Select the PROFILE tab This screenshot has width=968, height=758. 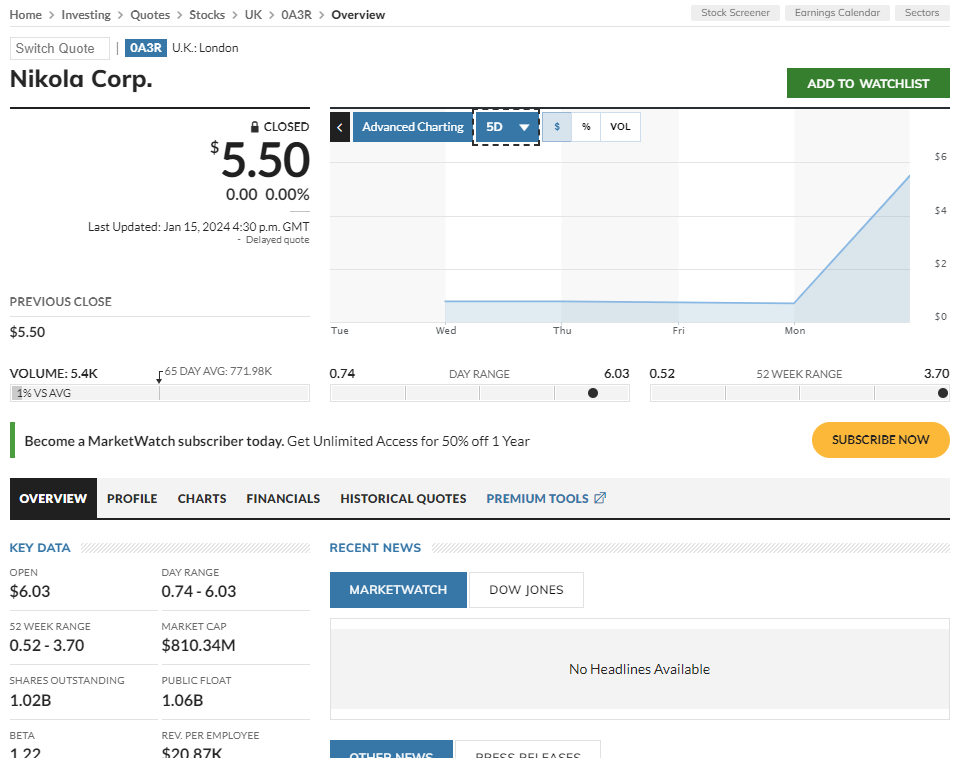tap(132, 498)
